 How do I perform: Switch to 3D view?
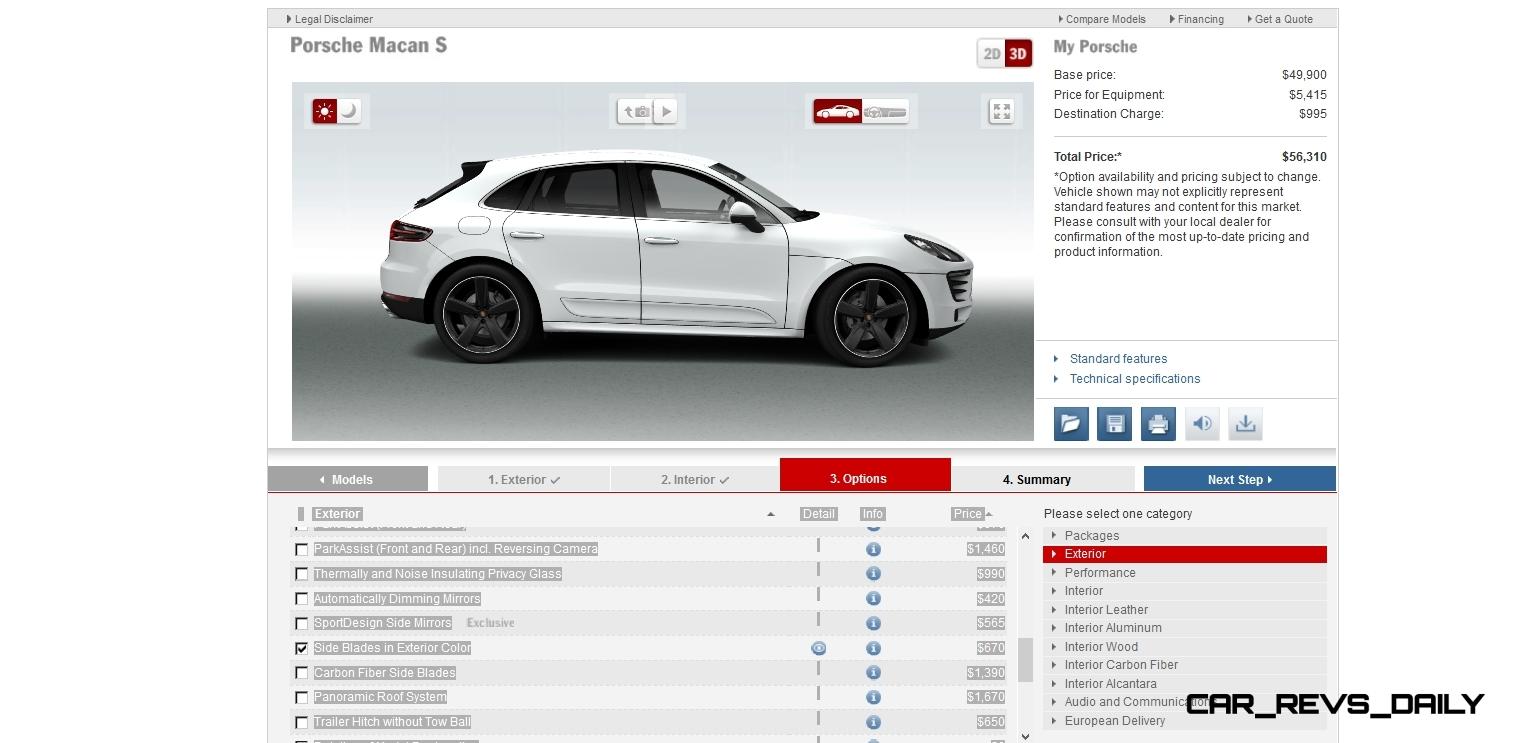[1018, 54]
